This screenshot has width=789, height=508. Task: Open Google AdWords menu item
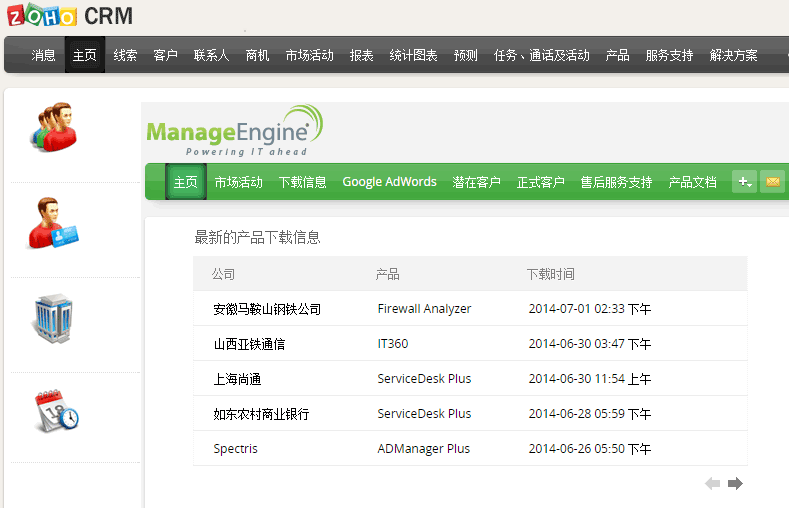click(389, 182)
